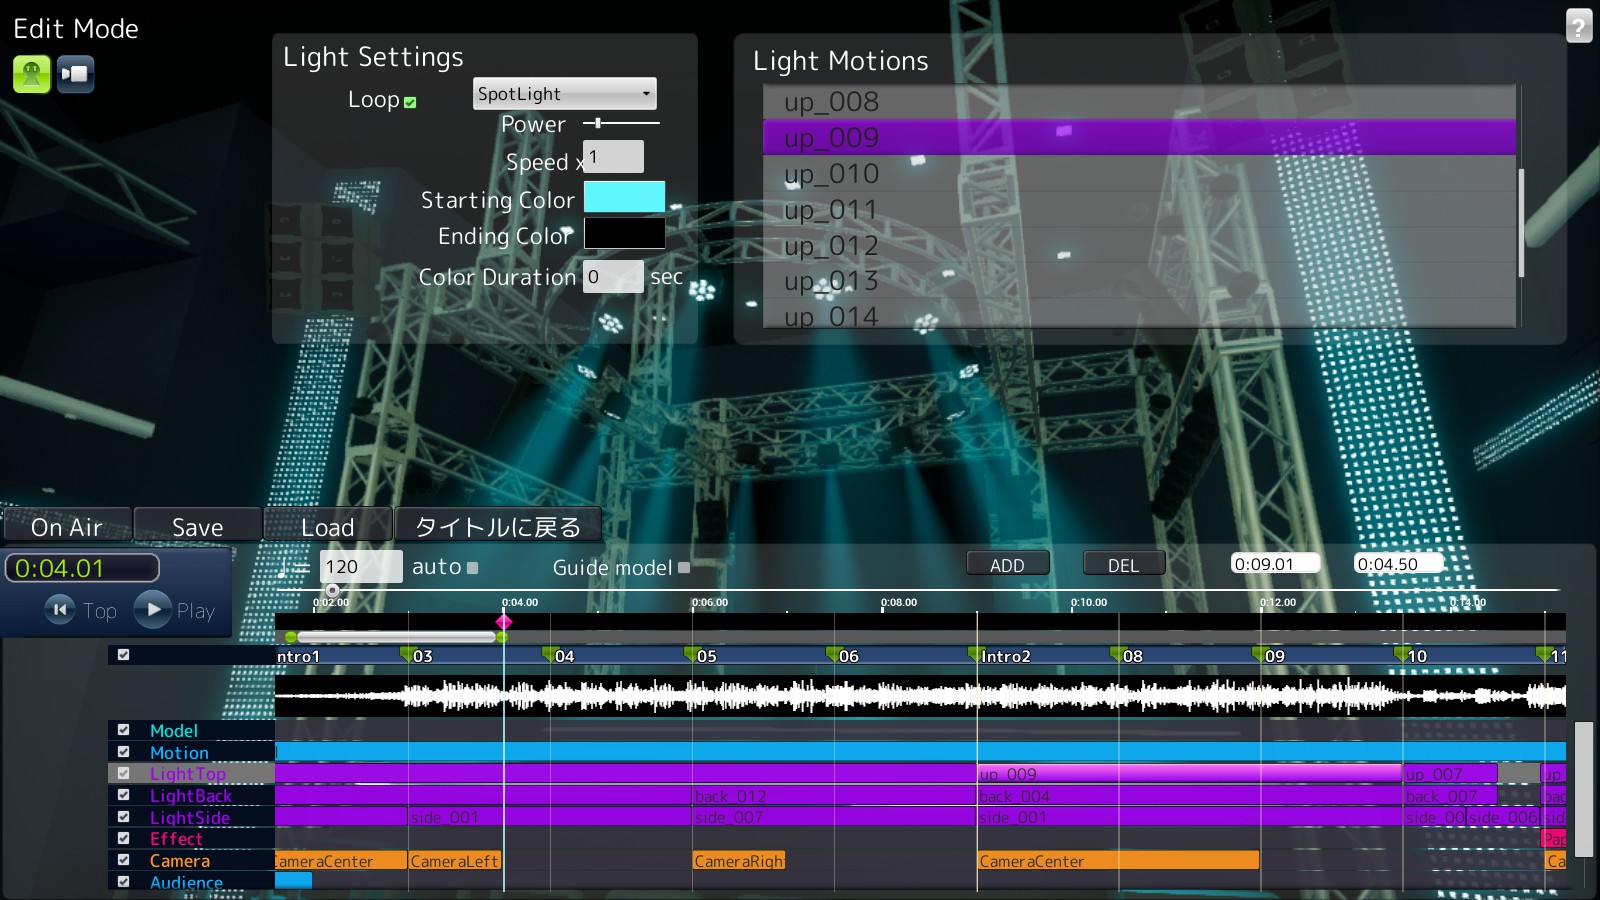This screenshot has width=1600, height=900.
Task: Toggle the Loop checkbox in Light Settings
Action: 409,100
